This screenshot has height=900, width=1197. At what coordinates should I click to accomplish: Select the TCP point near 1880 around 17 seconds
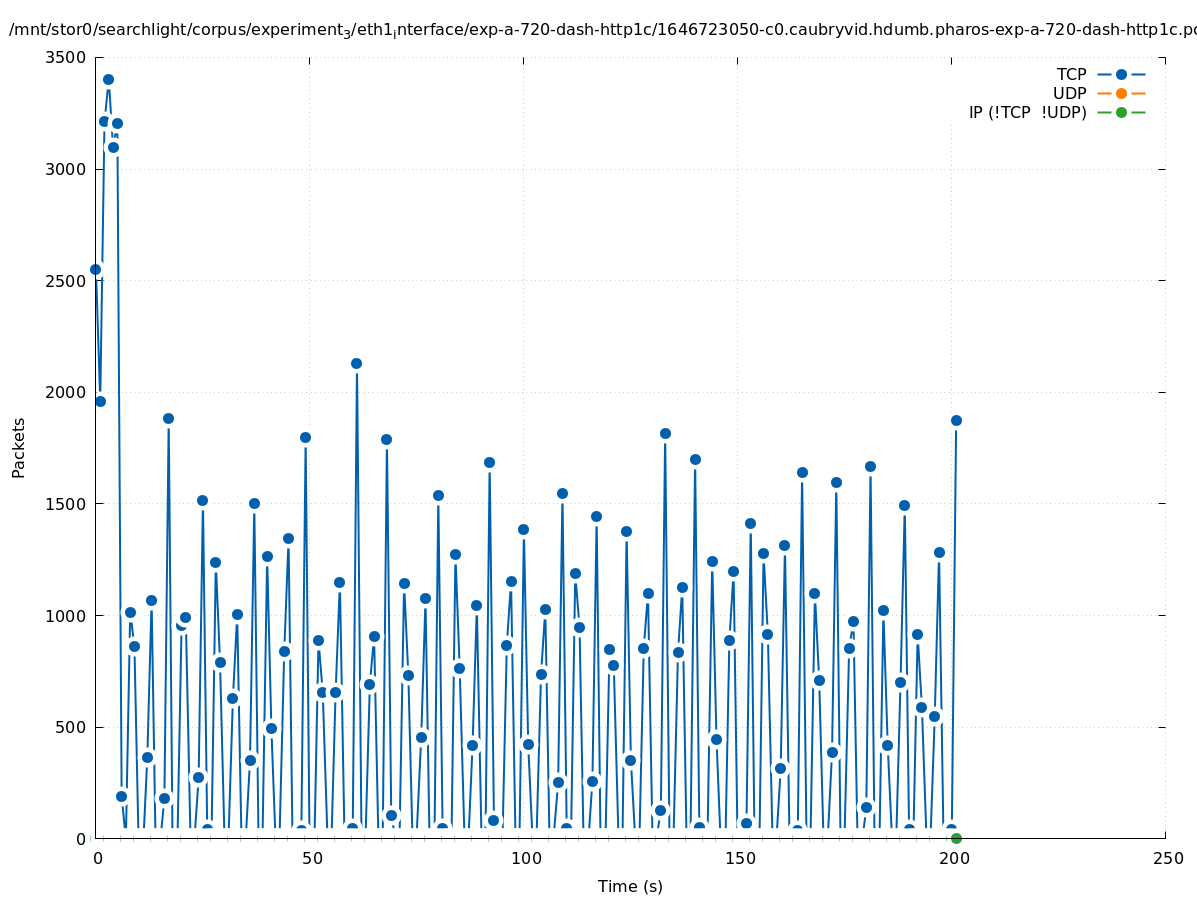pos(168,418)
